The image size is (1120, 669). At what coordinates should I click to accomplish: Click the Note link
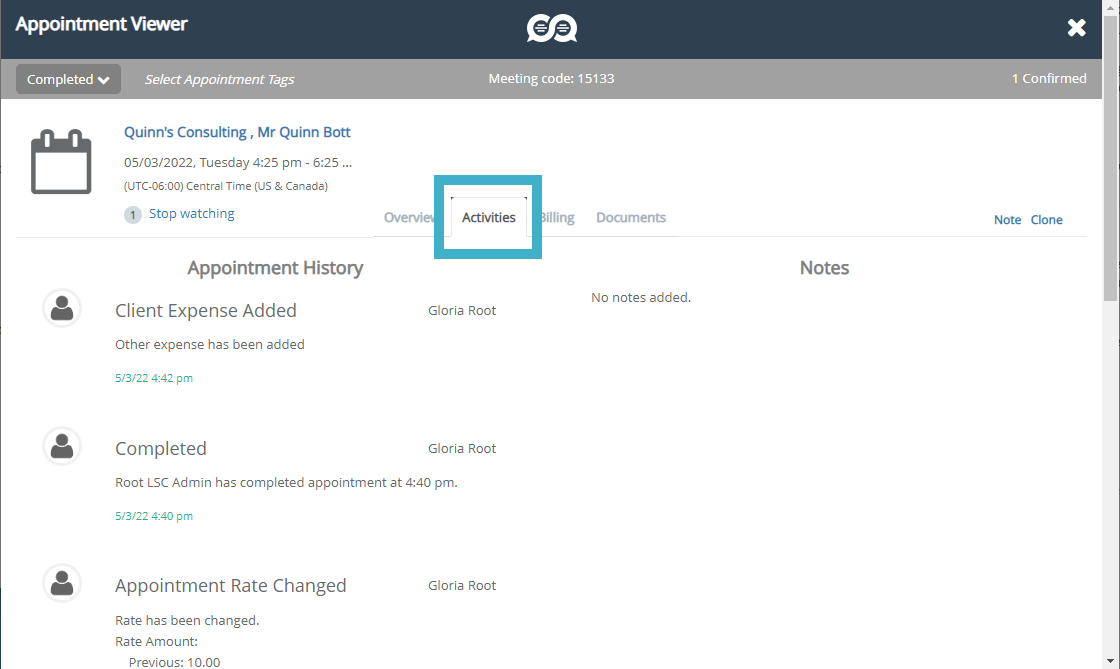1007,220
